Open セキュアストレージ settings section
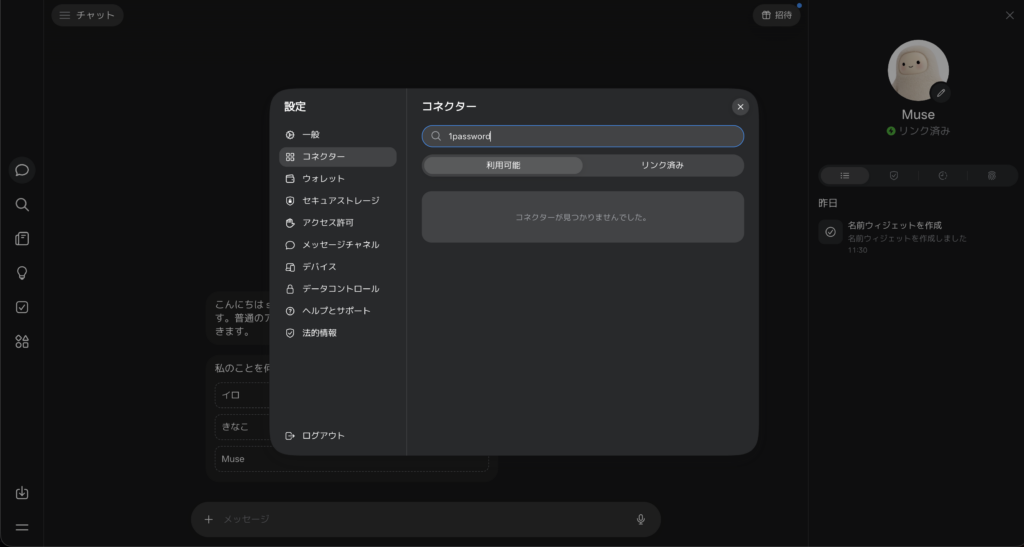The height and width of the screenshot is (547, 1024). (x=338, y=201)
